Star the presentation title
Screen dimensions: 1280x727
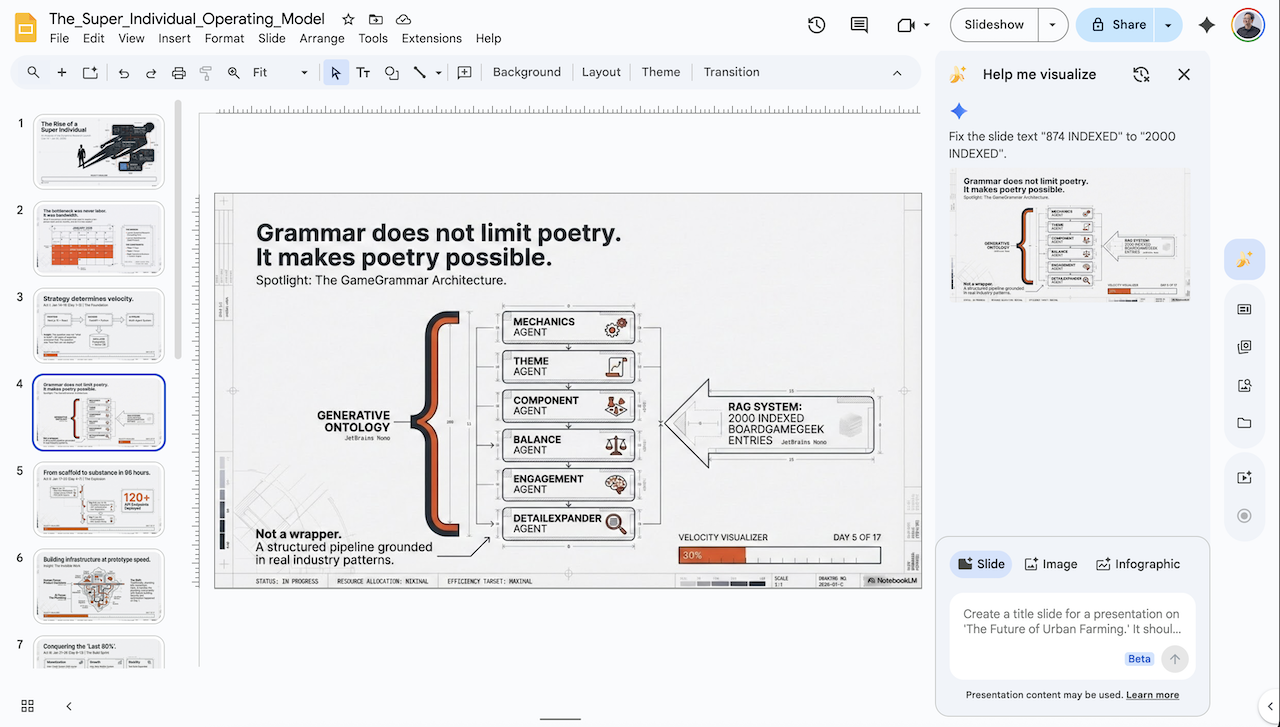pyautogui.click(x=348, y=19)
